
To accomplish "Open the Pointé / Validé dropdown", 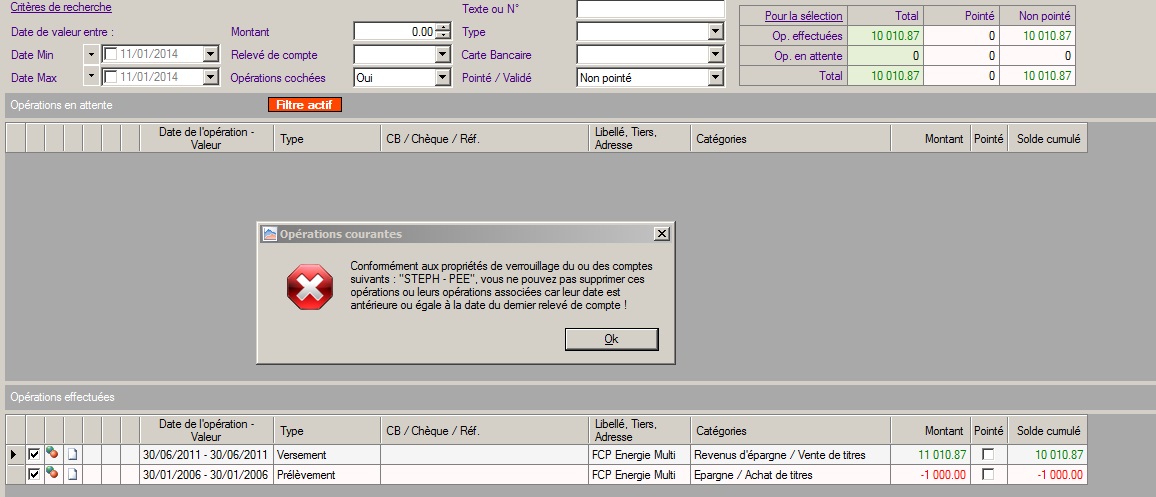I will [x=715, y=77].
